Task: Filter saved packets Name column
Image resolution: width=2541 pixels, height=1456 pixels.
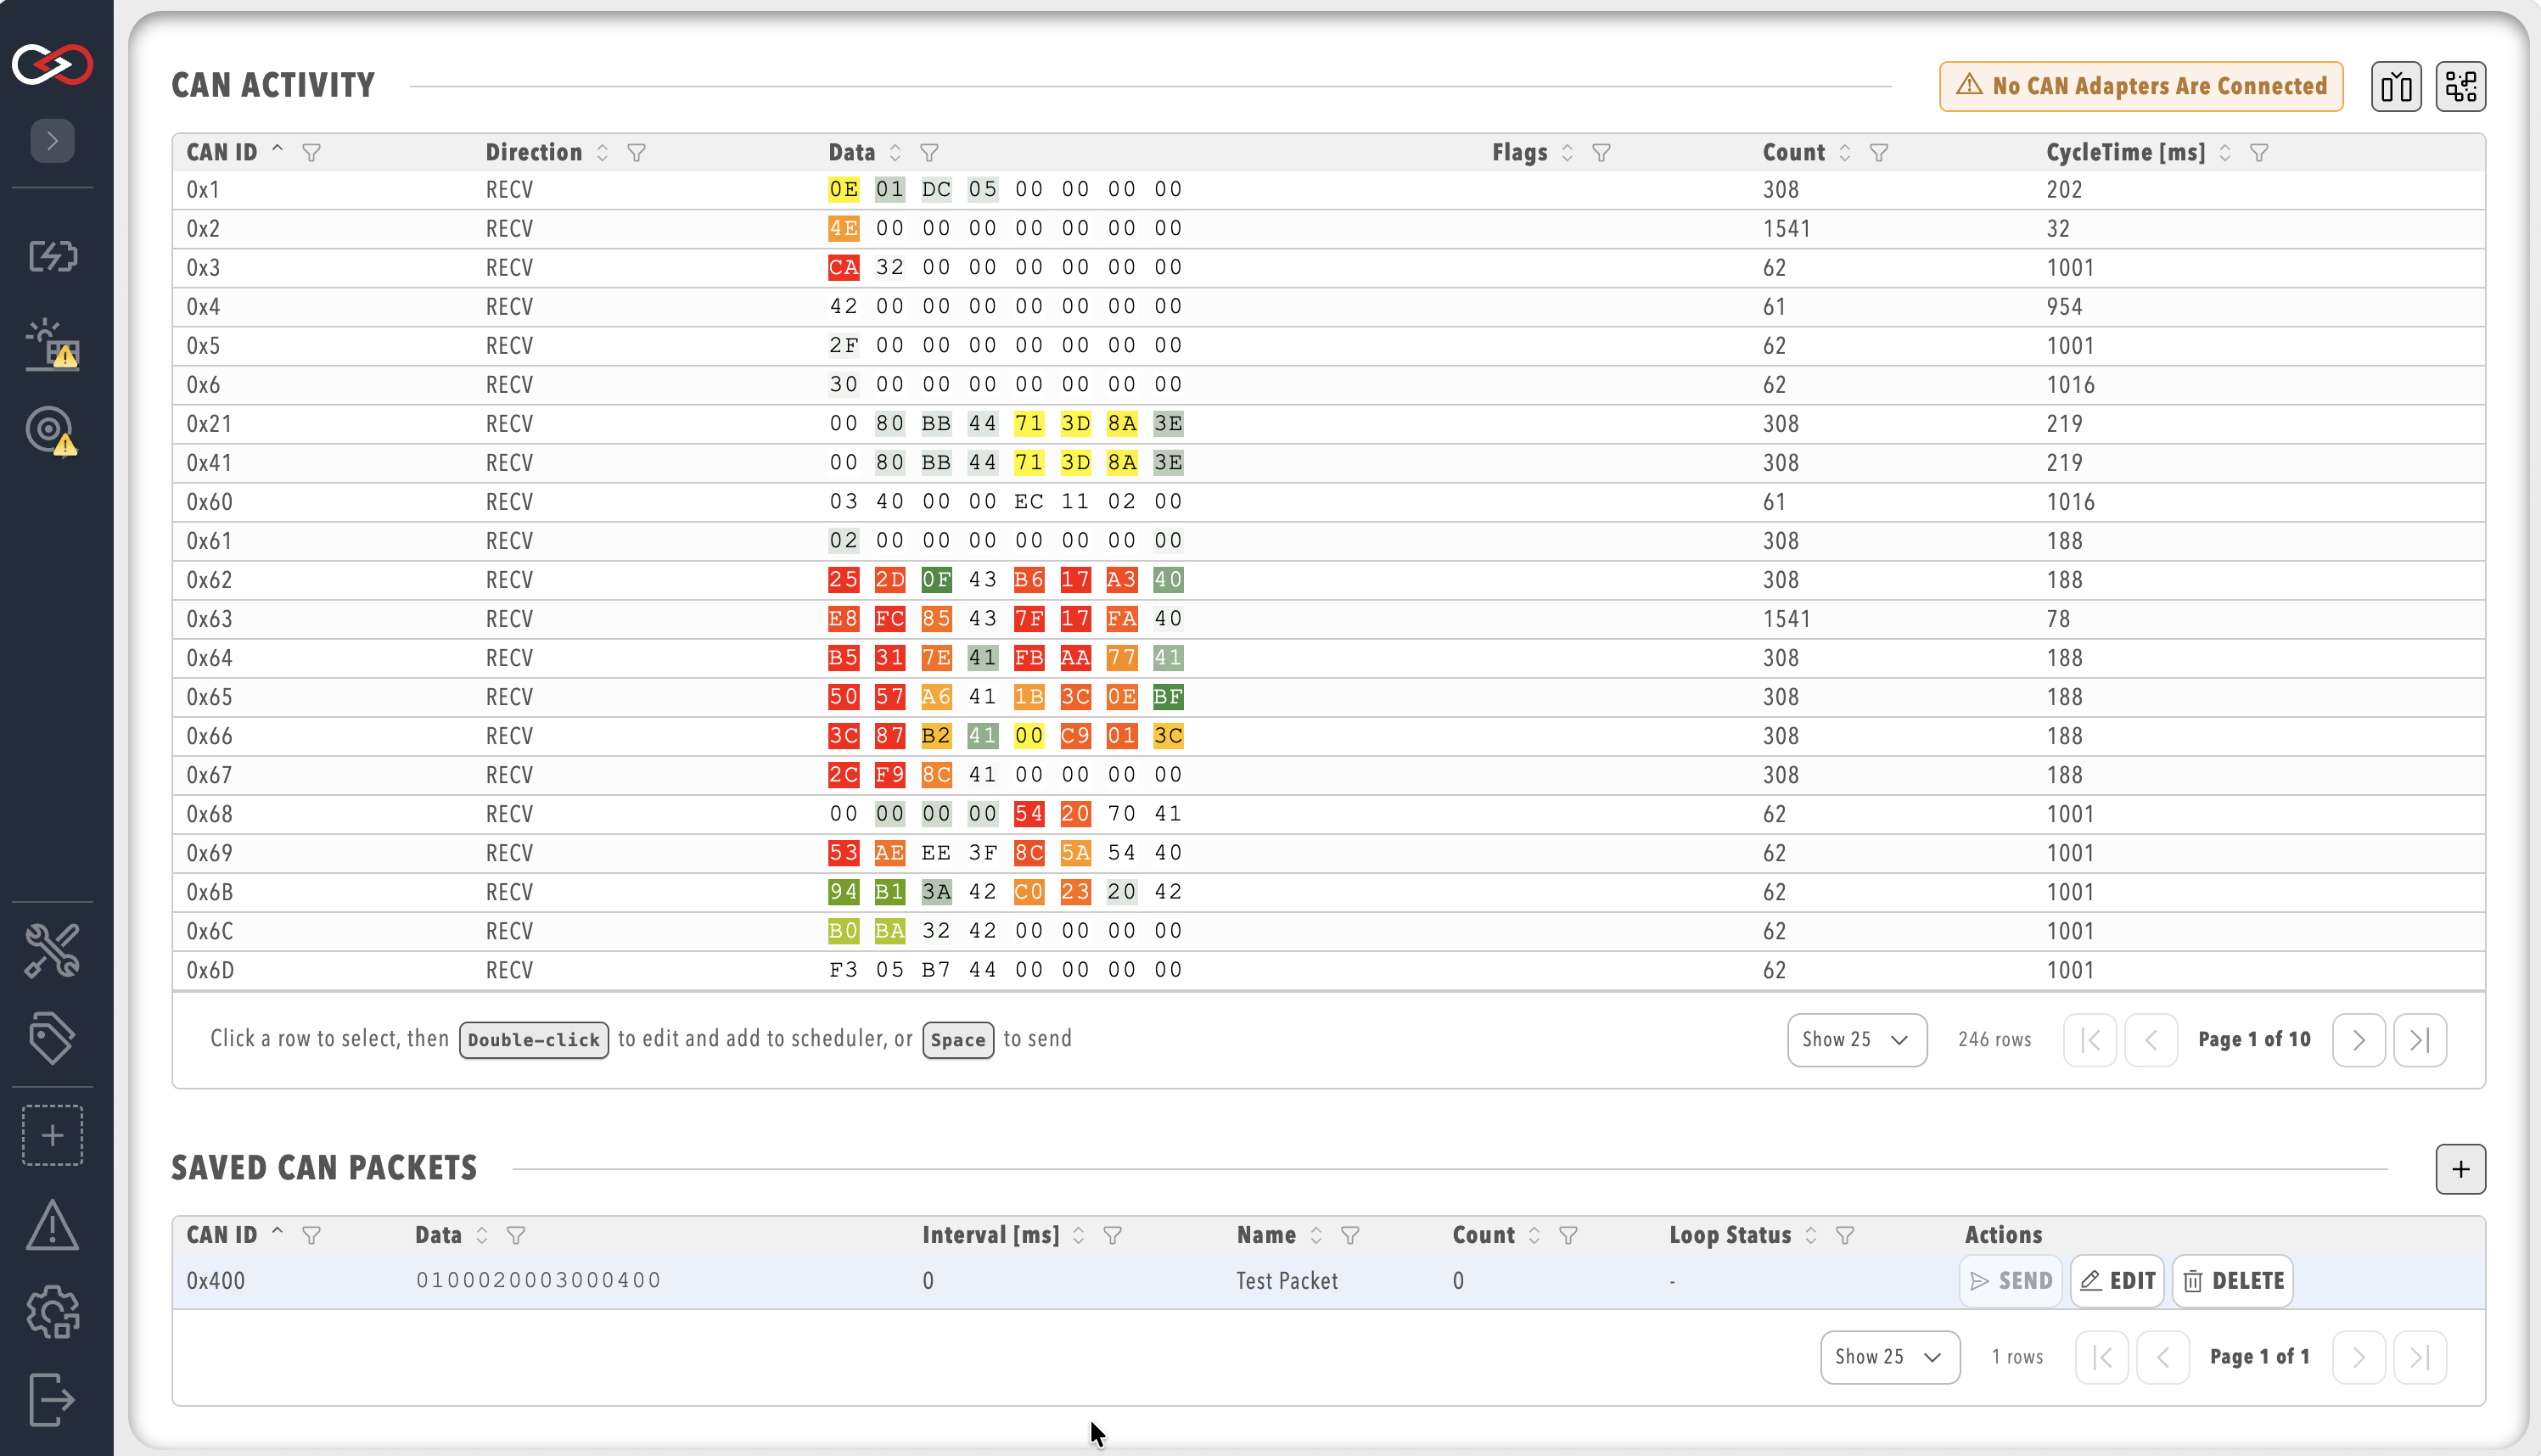Action: [1351, 1236]
